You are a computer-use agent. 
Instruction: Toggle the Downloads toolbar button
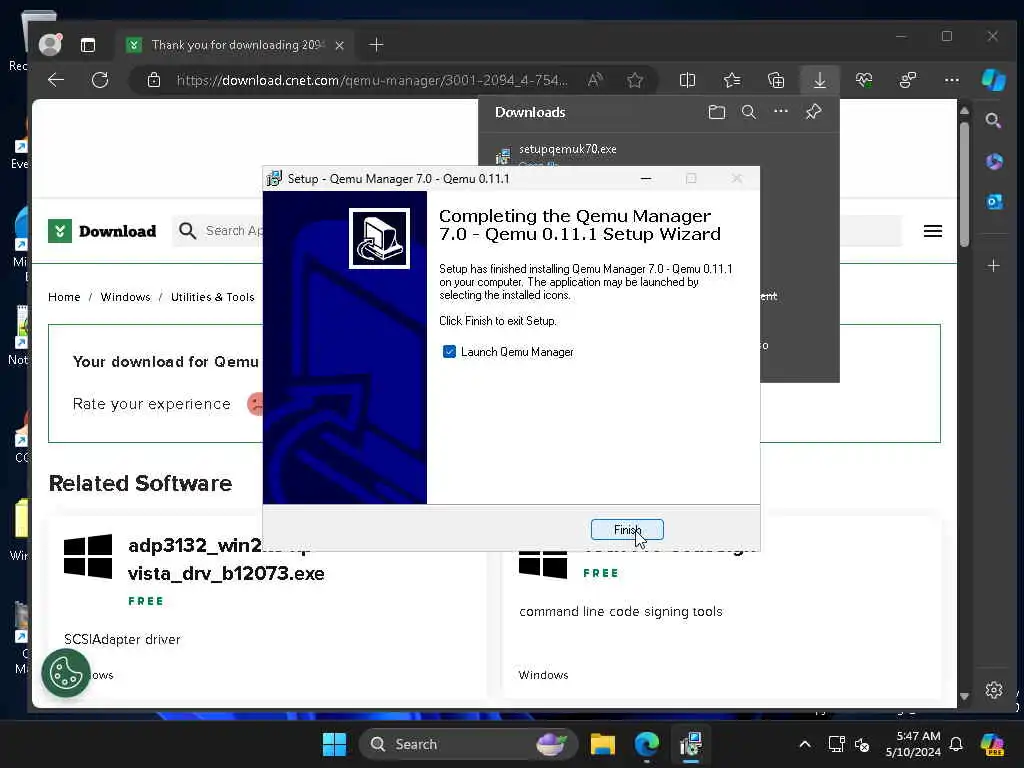tap(820, 80)
